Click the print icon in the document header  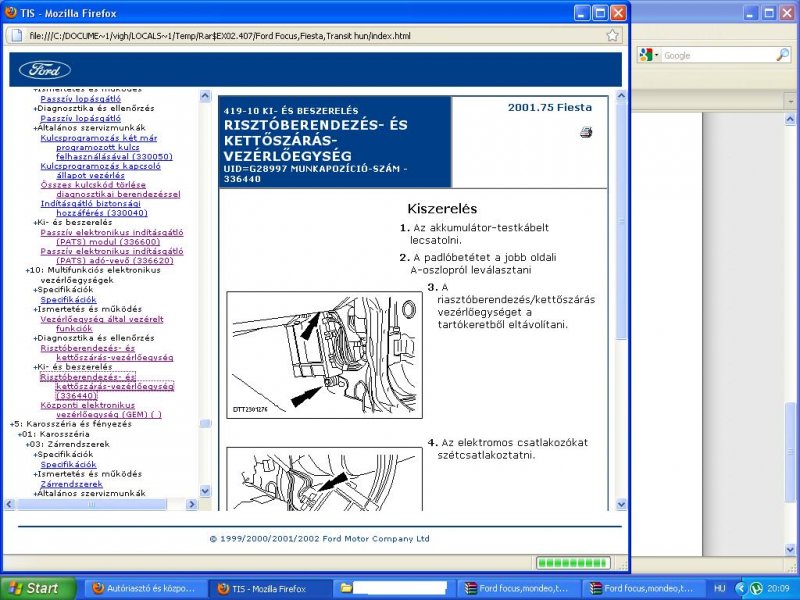point(586,133)
